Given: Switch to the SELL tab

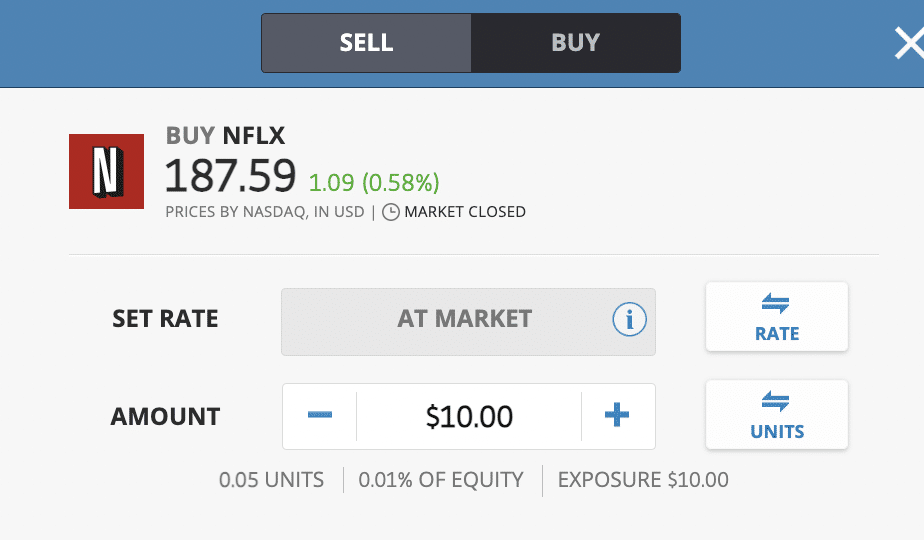Looking at the screenshot, I should pyautogui.click(x=366, y=43).
